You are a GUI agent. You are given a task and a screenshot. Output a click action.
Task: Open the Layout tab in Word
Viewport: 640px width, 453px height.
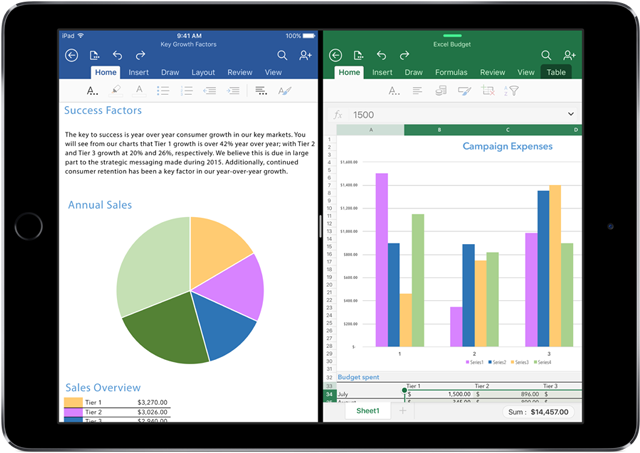[203, 72]
